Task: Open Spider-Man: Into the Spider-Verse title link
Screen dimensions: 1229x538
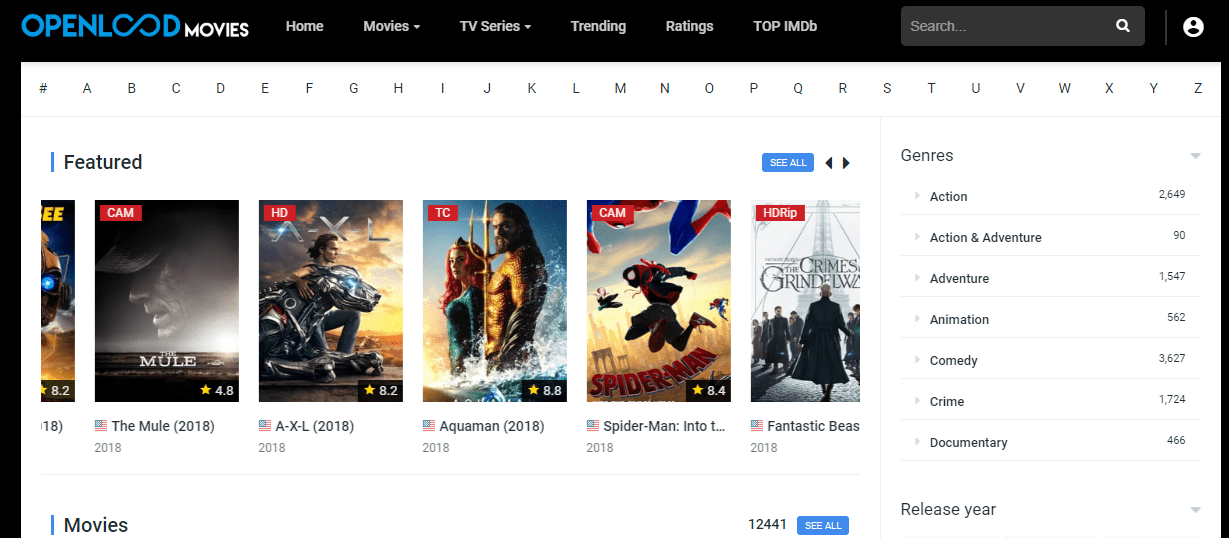Action: pos(664,426)
